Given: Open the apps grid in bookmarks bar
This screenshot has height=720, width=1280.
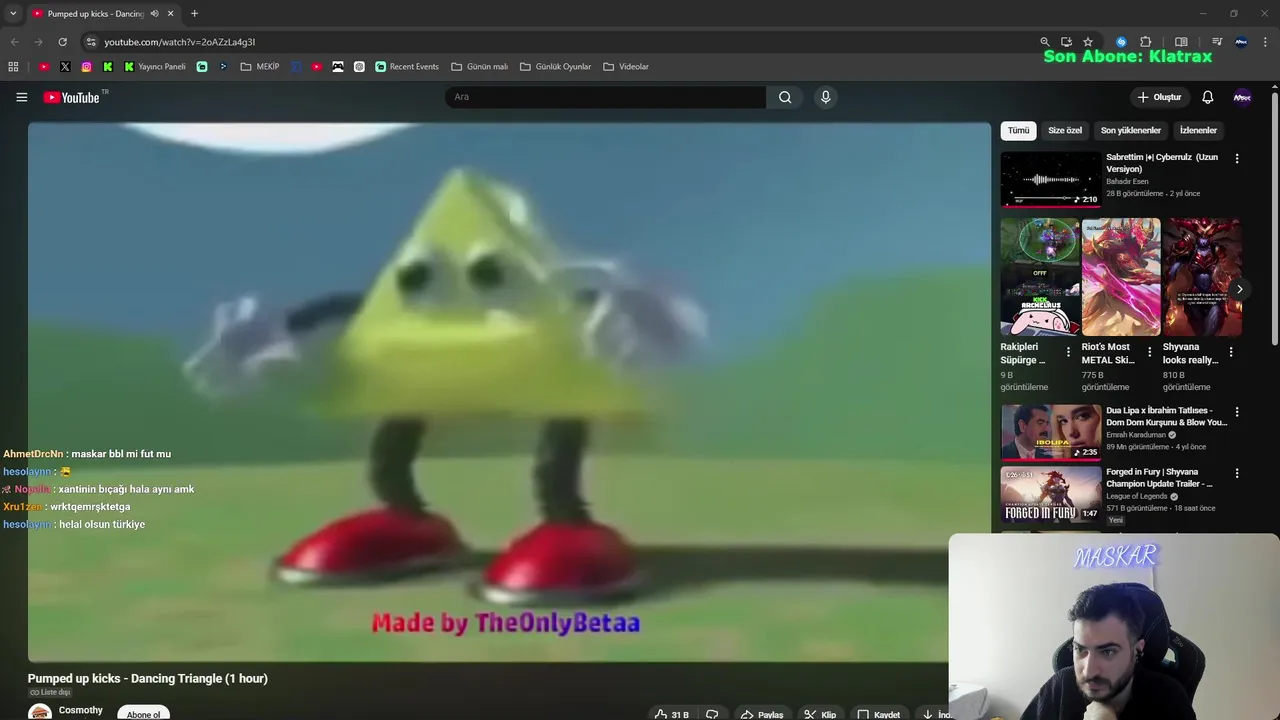Looking at the screenshot, I should 13,67.
